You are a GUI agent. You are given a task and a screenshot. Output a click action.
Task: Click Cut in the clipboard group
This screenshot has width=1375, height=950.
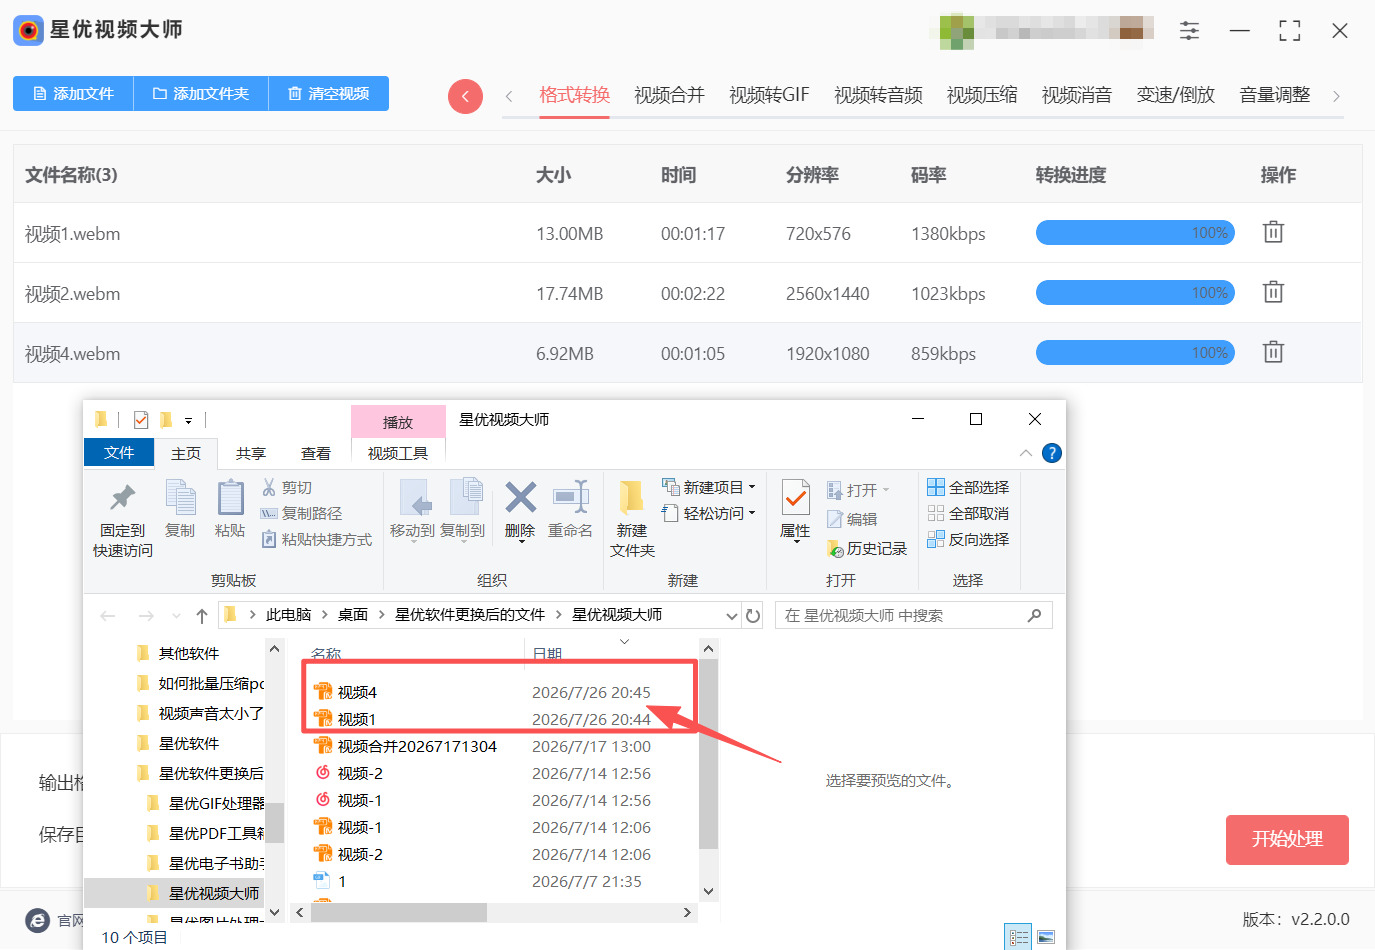coord(287,487)
